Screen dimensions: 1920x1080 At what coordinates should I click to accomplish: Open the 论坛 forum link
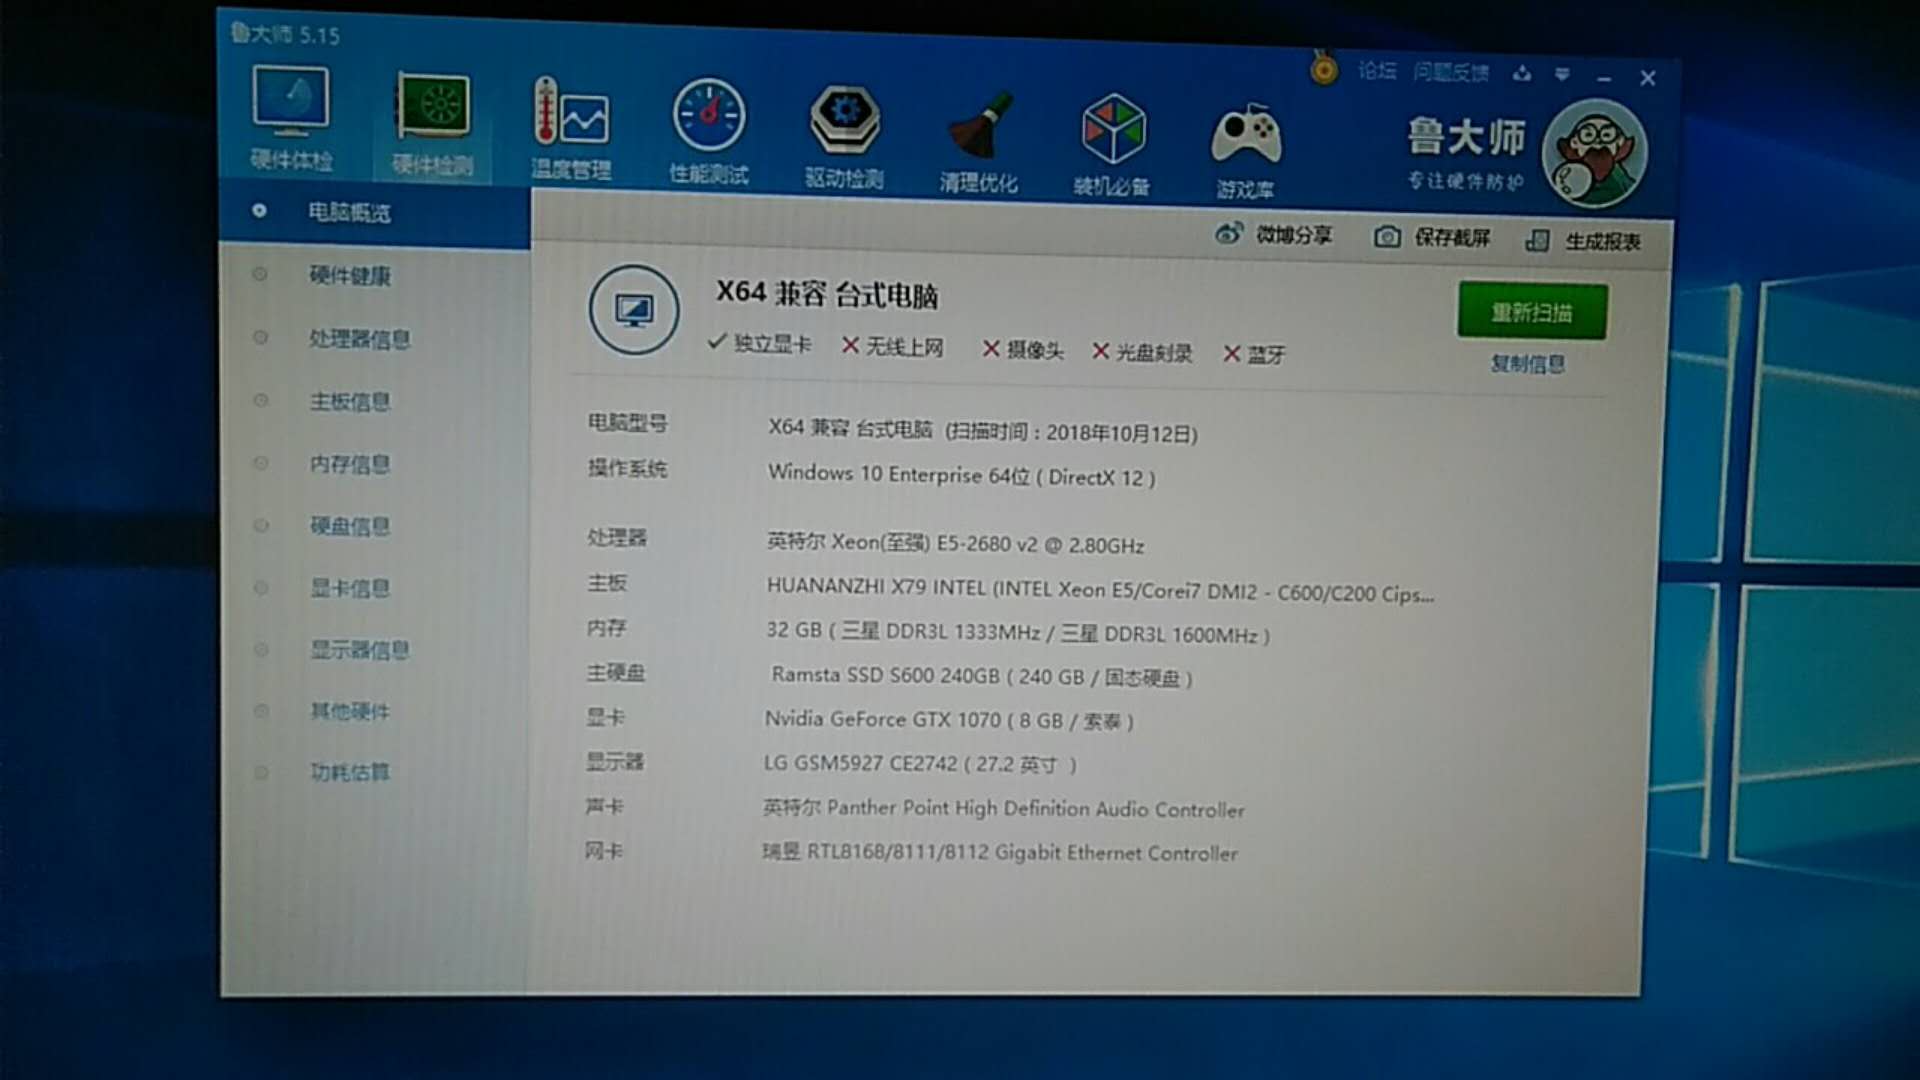tap(1377, 70)
